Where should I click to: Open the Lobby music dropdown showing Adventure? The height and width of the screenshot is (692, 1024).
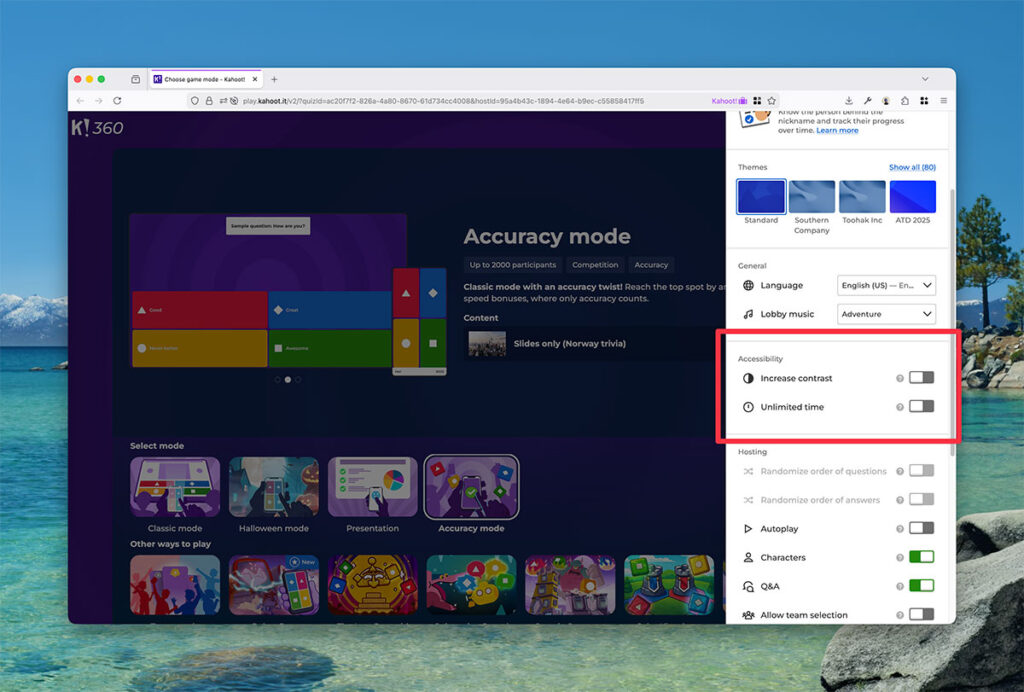886,314
